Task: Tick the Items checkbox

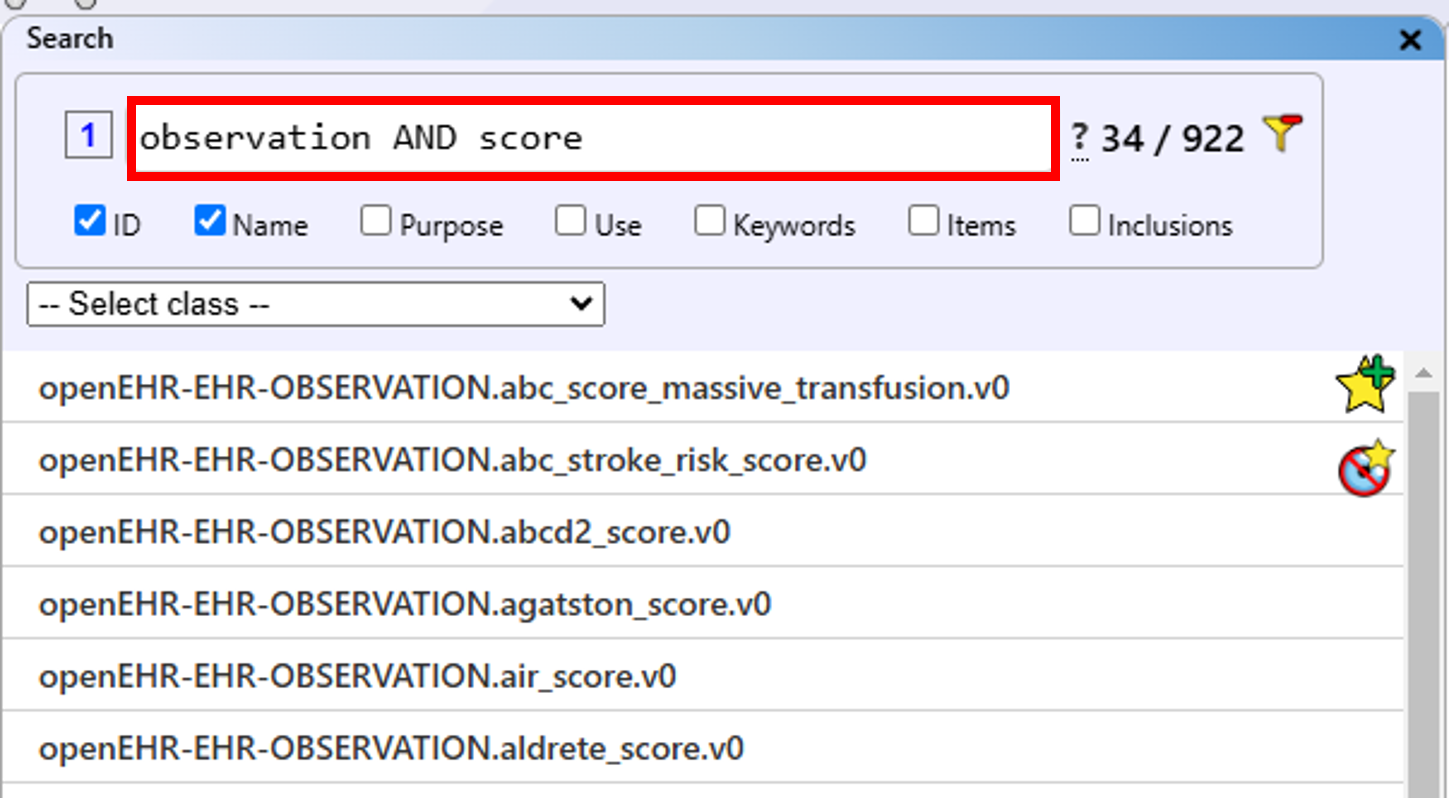Action: (923, 221)
